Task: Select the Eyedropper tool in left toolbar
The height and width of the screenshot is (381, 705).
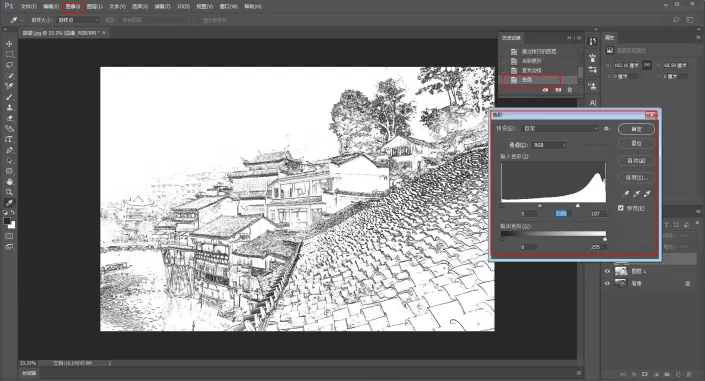Action: (x=9, y=203)
